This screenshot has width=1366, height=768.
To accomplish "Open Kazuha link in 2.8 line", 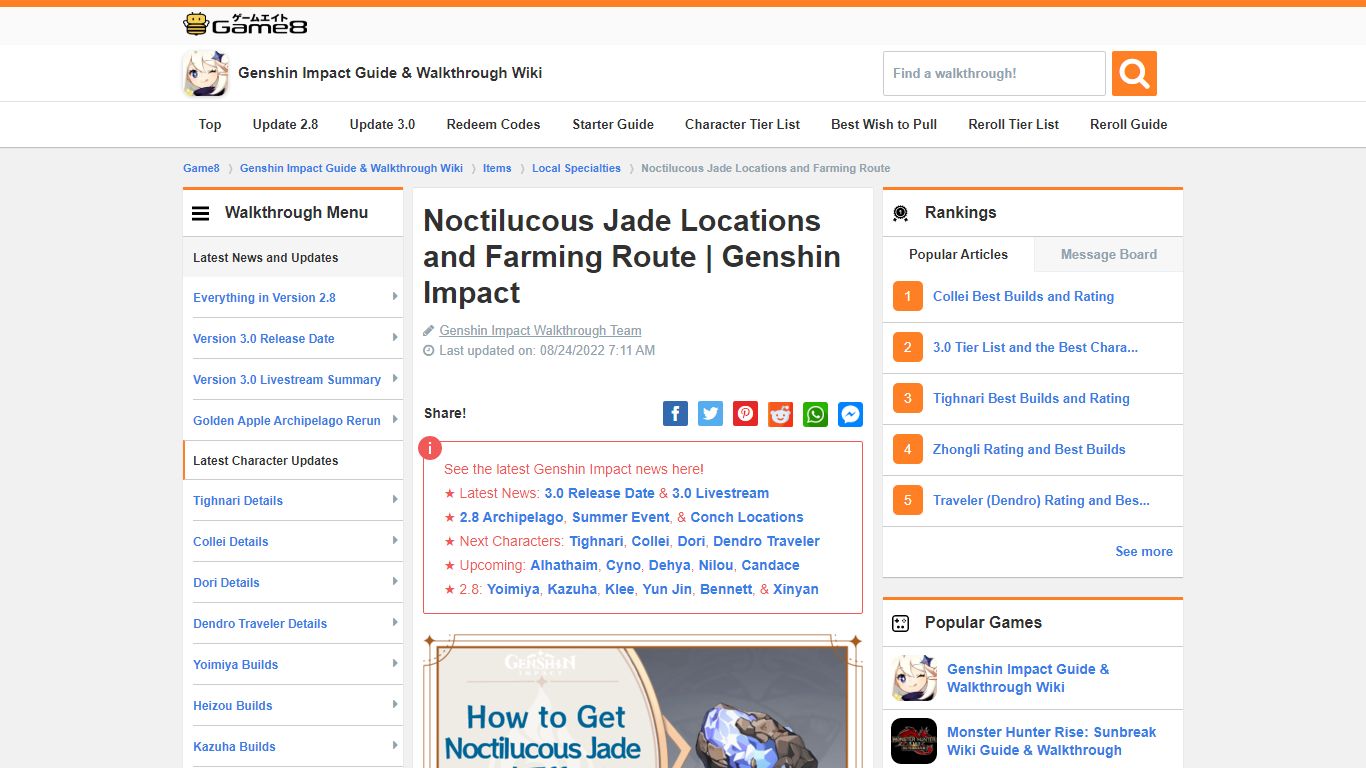I will [572, 589].
